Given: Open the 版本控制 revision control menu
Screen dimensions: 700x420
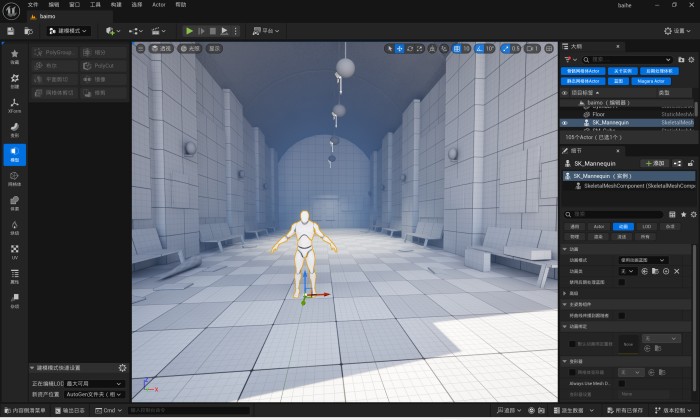Looking at the screenshot, I should pos(673,410).
